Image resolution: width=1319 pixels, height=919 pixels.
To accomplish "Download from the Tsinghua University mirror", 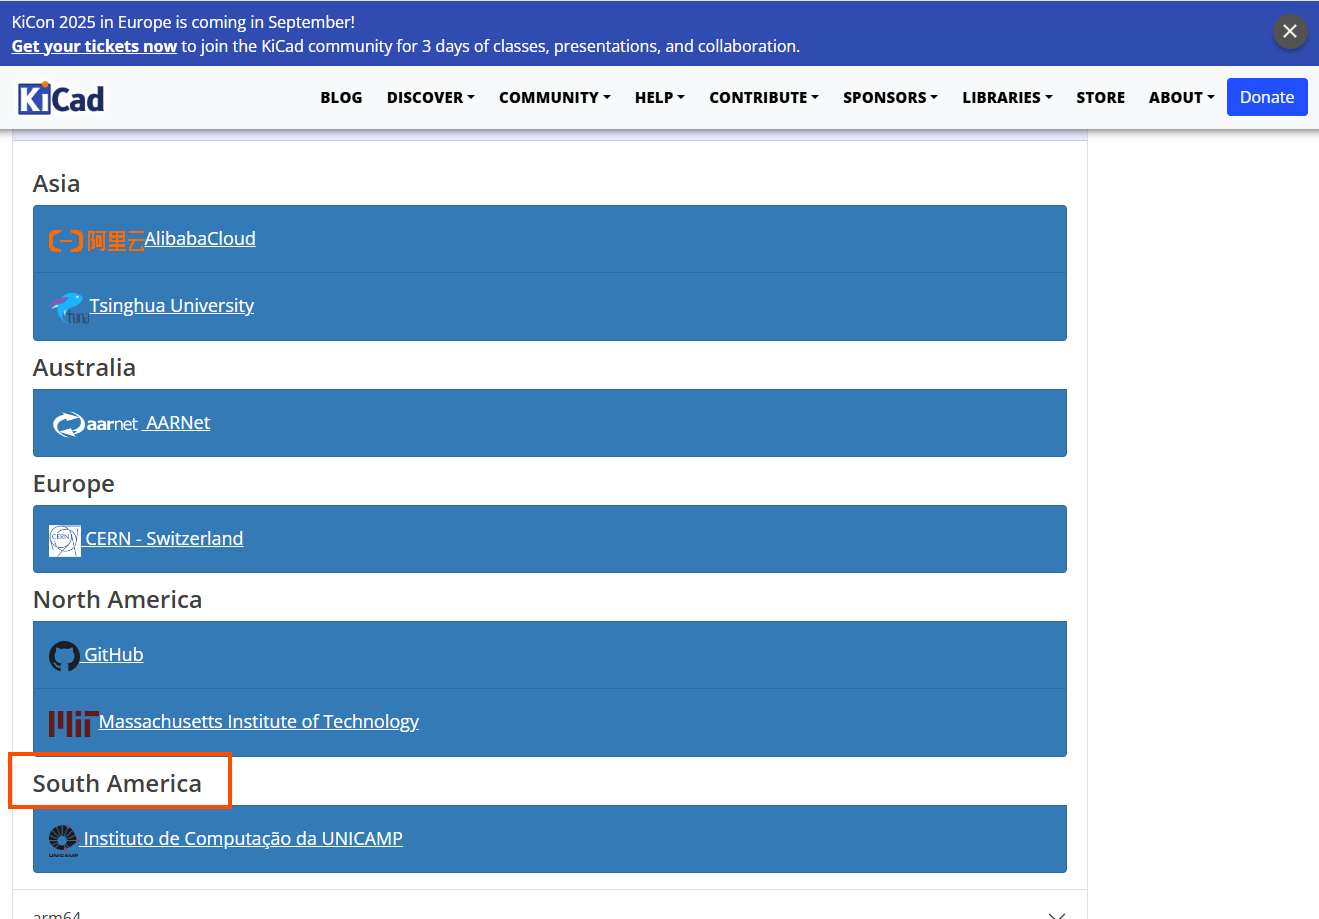I will (x=171, y=305).
